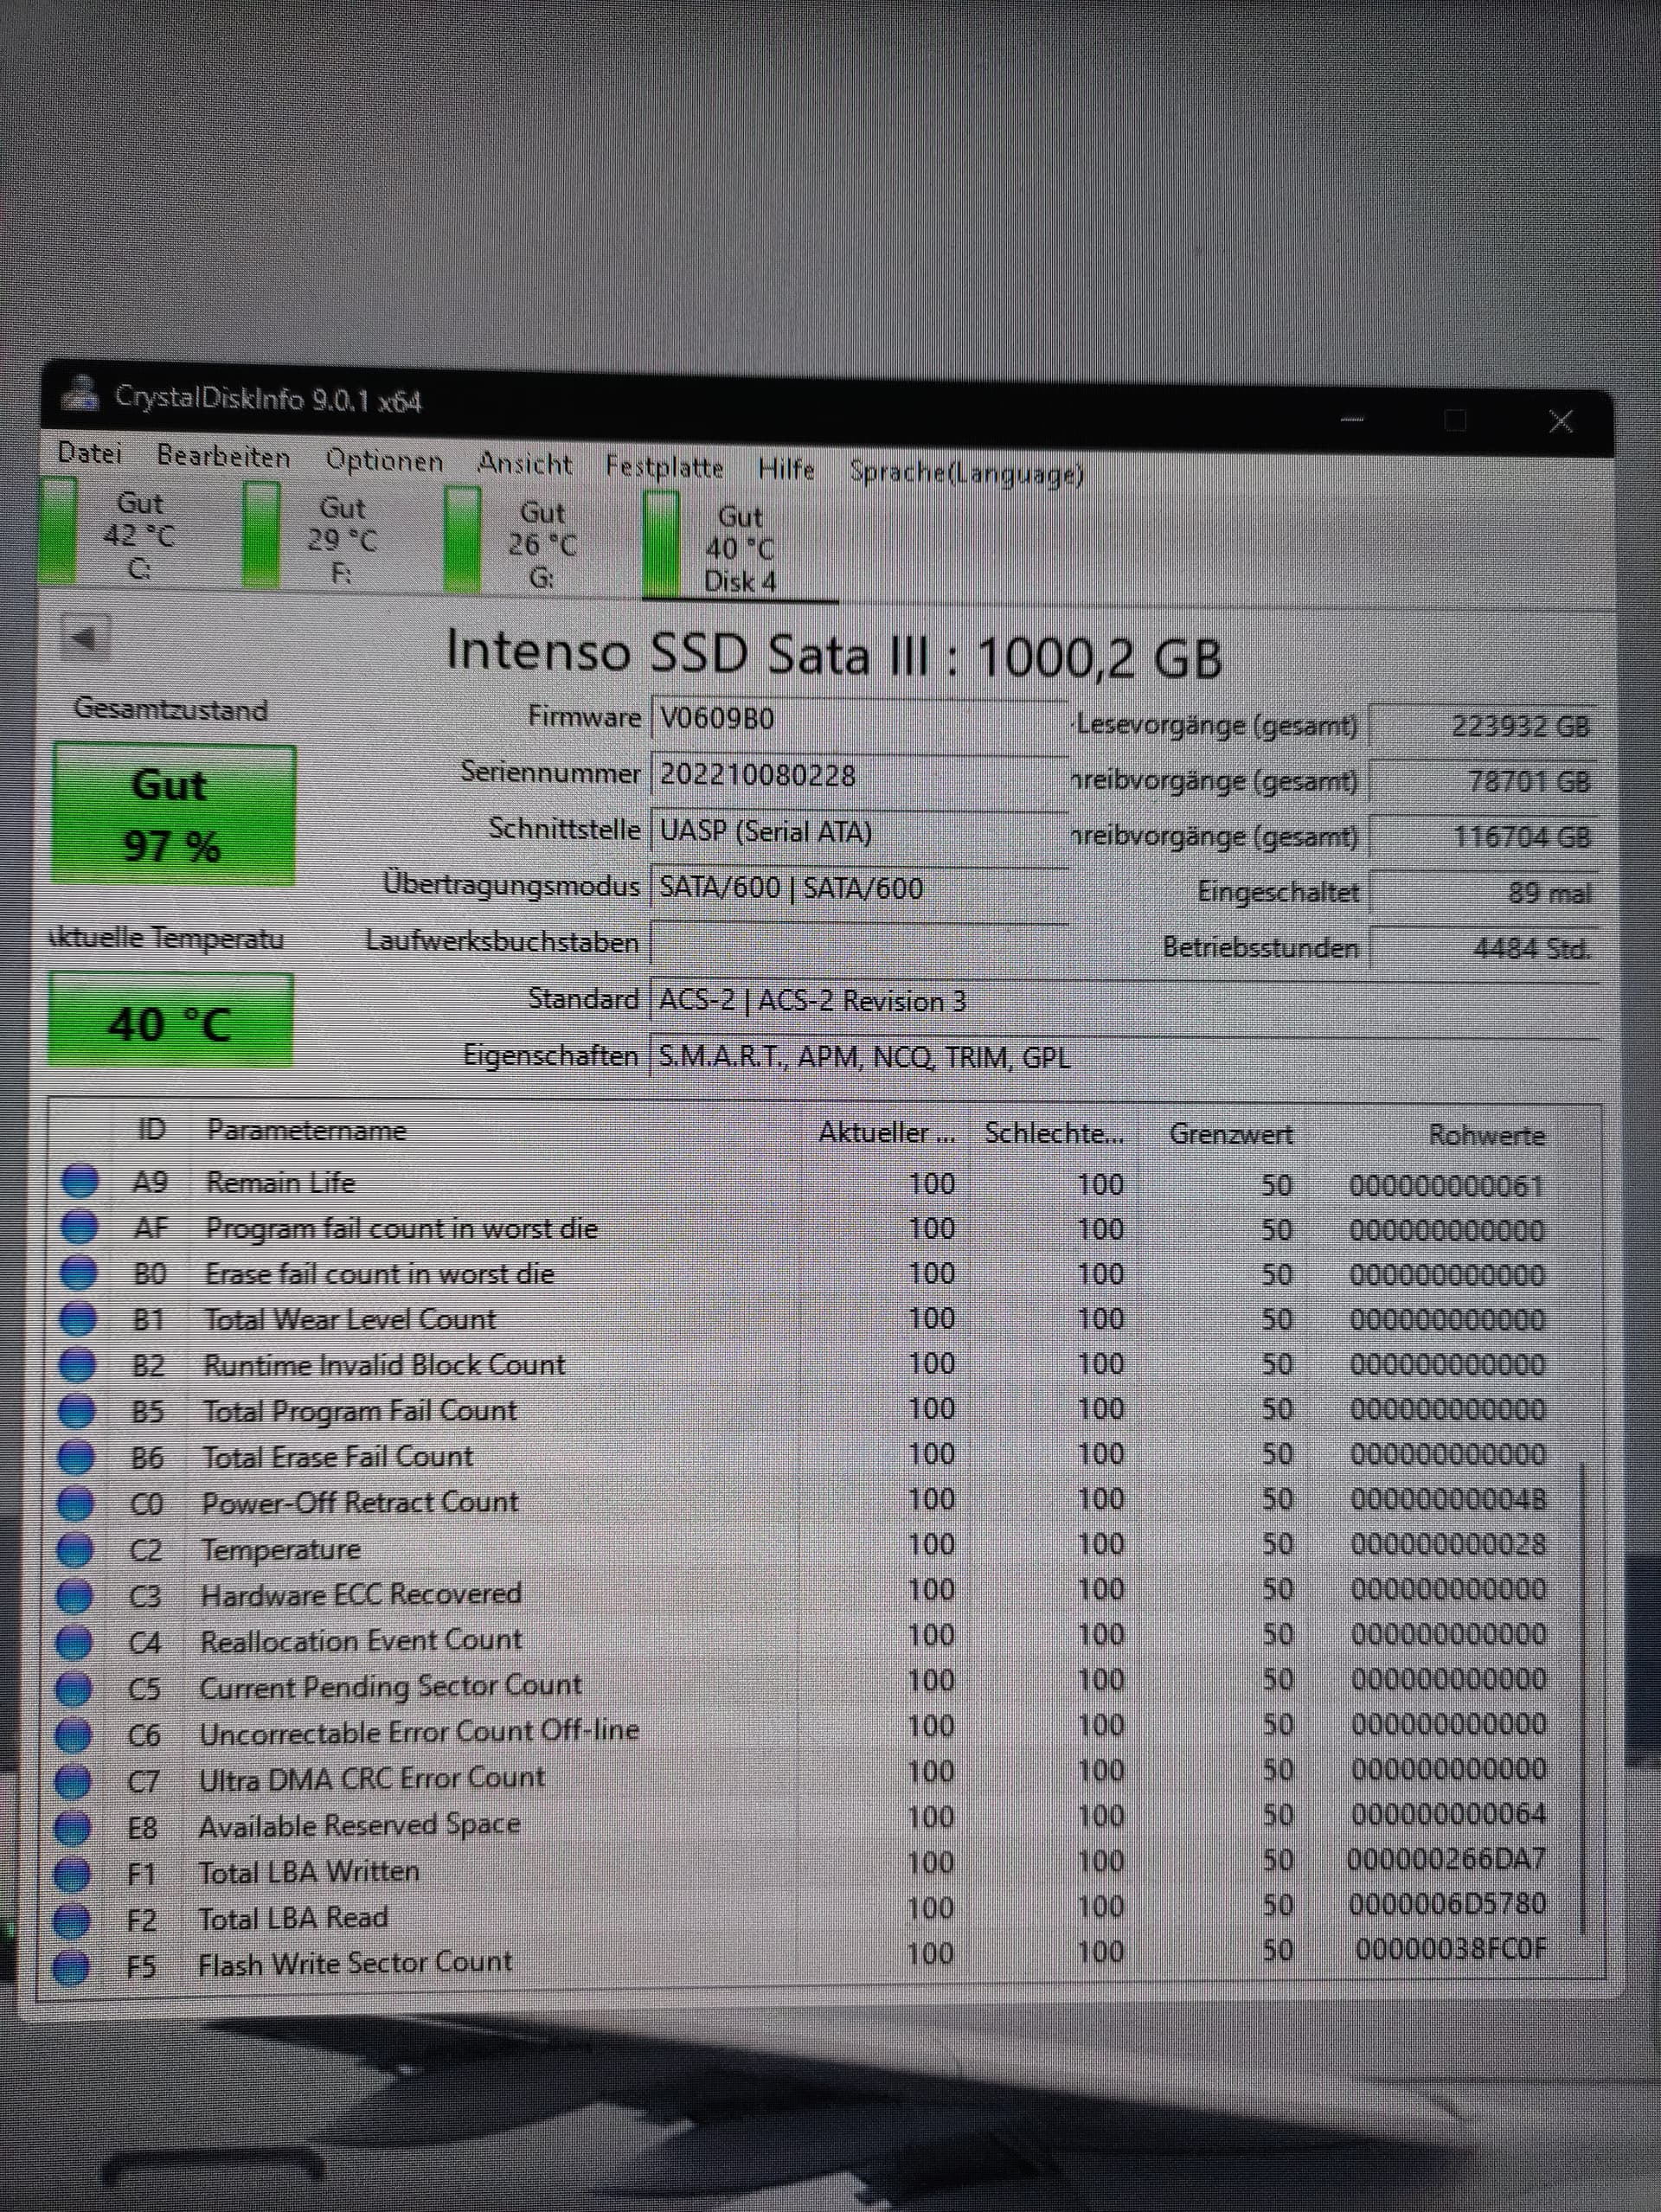Click the previous disk arrow button
Screen dimensions: 1661x2212
(x=85, y=638)
